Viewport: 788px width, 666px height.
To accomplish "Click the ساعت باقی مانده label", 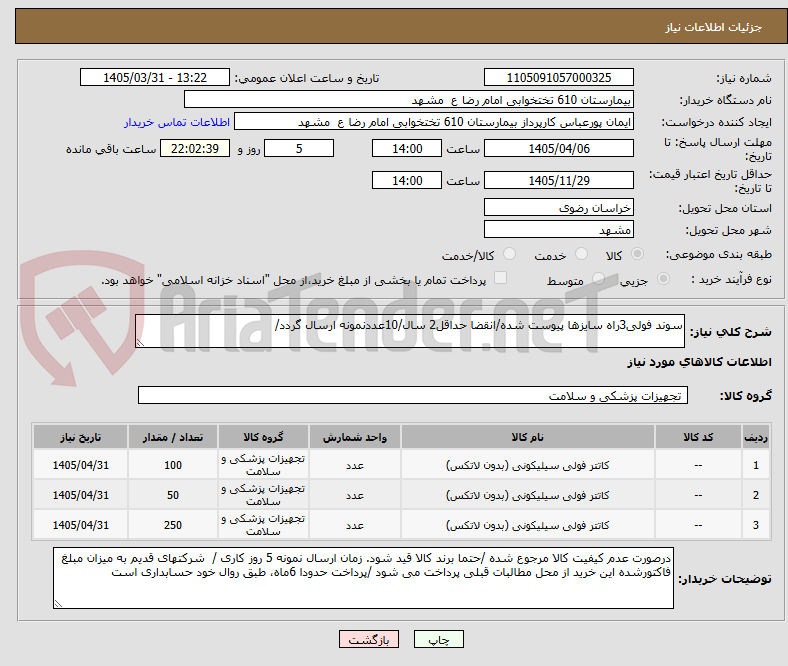I will coord(111,149).
